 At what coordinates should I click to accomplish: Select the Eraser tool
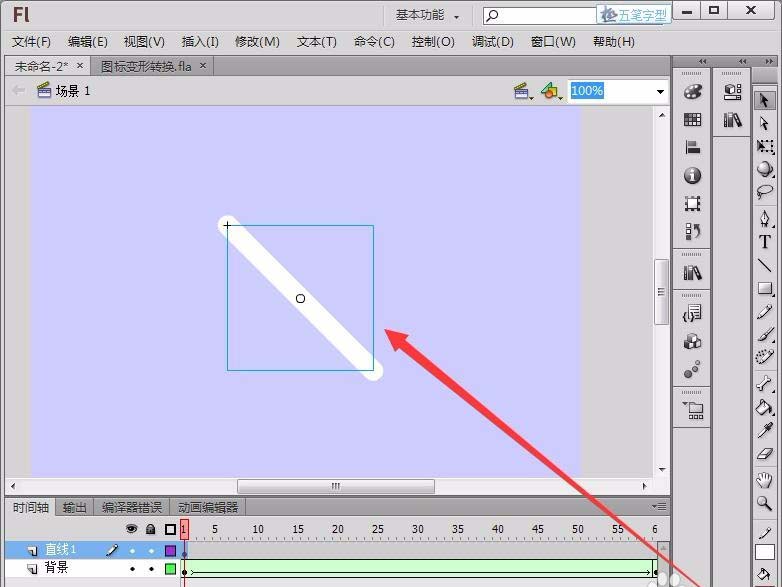pyautogui.click(x=764, y=453)
